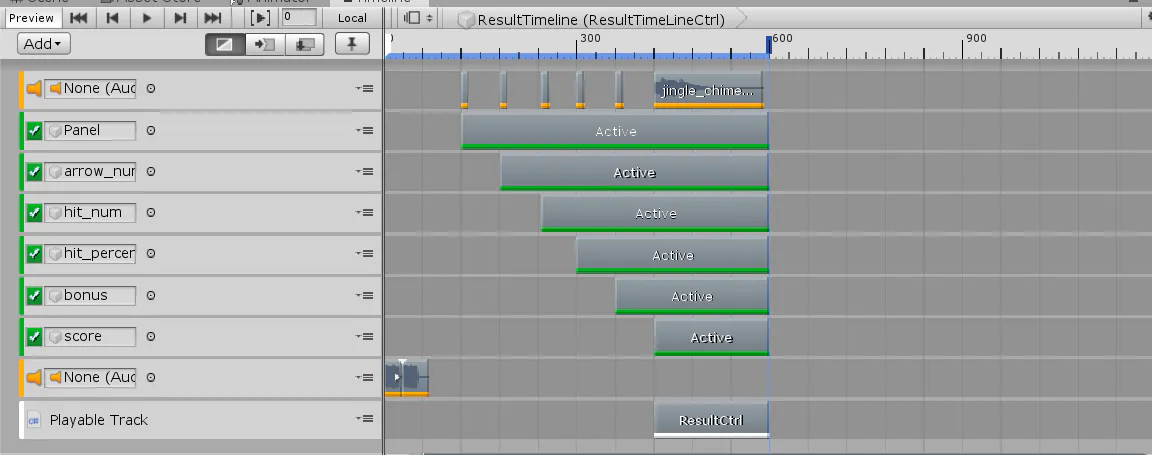Image resolution: width=1152 pixels, height=455 pixels.
Task: Open options menu for hit_num track
Action: pos(365,212)
